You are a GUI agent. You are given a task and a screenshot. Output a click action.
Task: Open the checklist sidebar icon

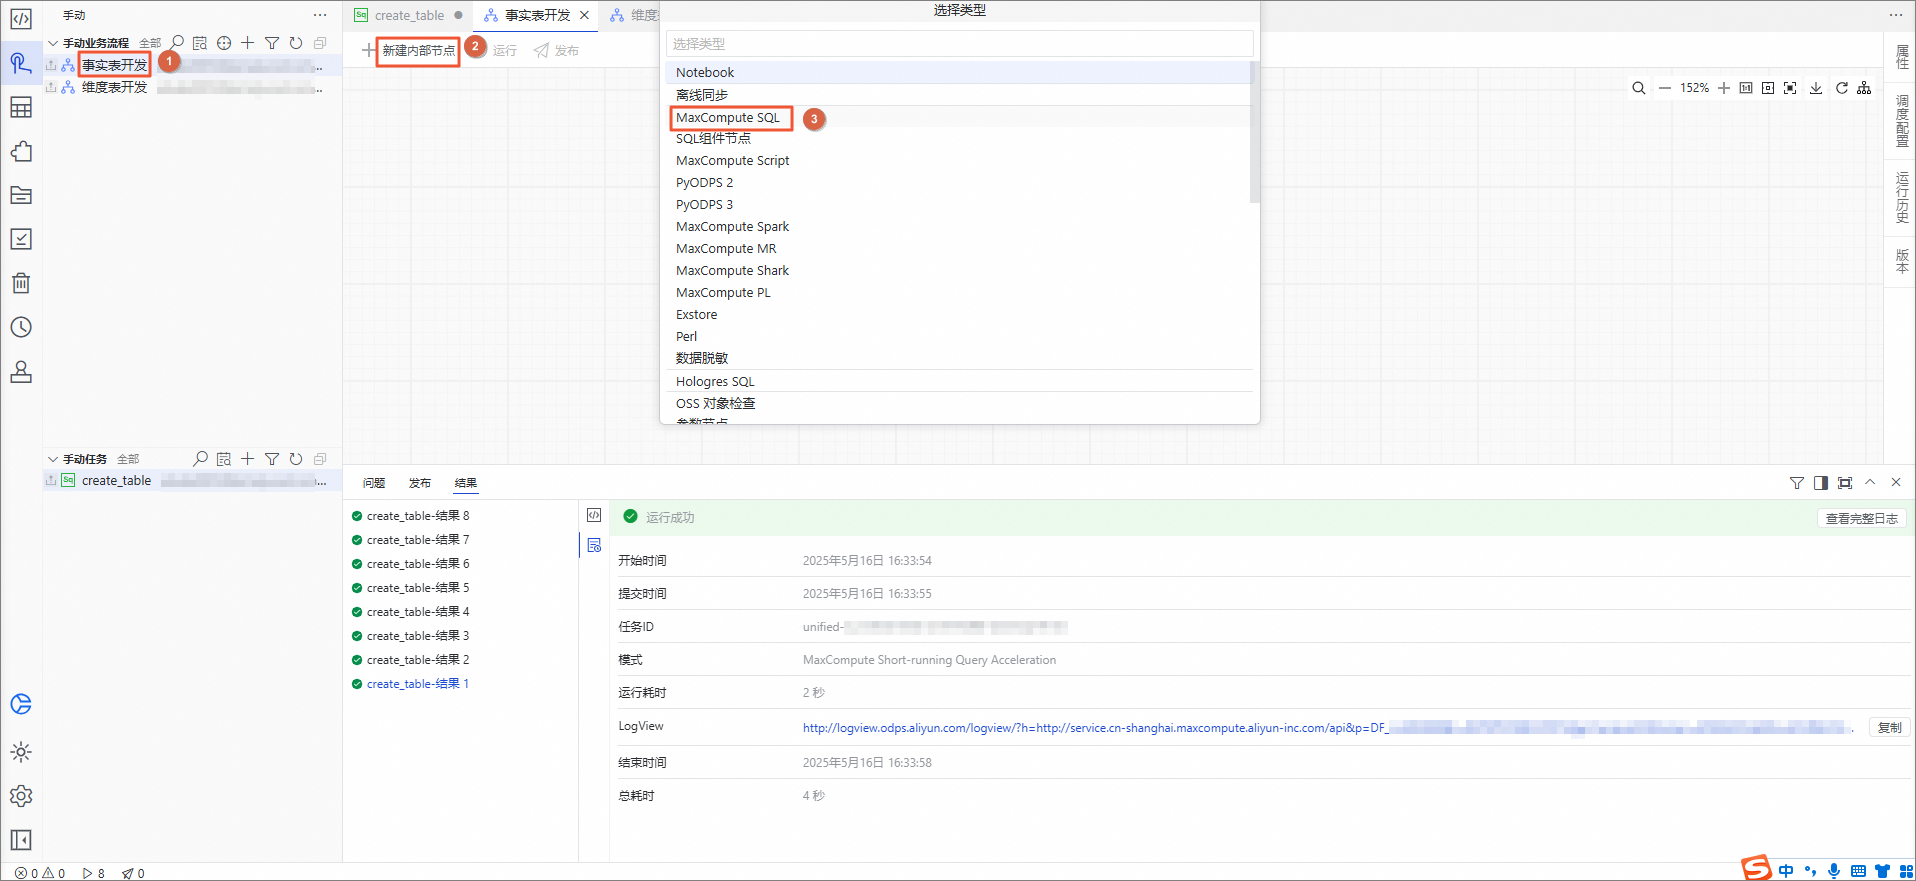(x=21, y=239)
